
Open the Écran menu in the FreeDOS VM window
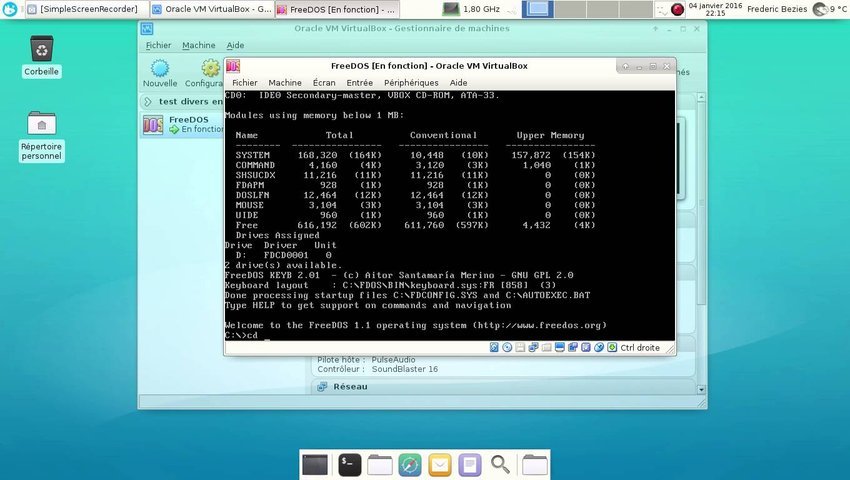(324, 82)
